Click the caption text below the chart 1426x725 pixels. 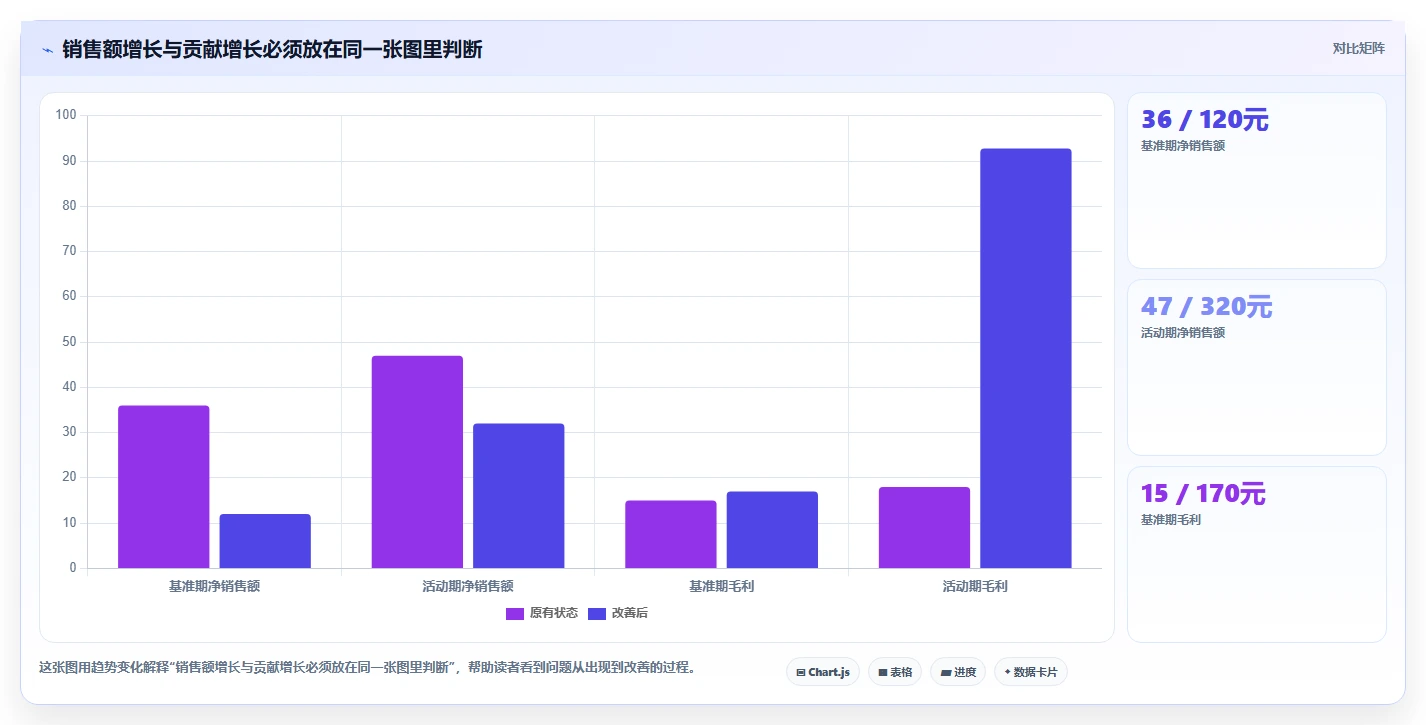click(x=367, y=667)
